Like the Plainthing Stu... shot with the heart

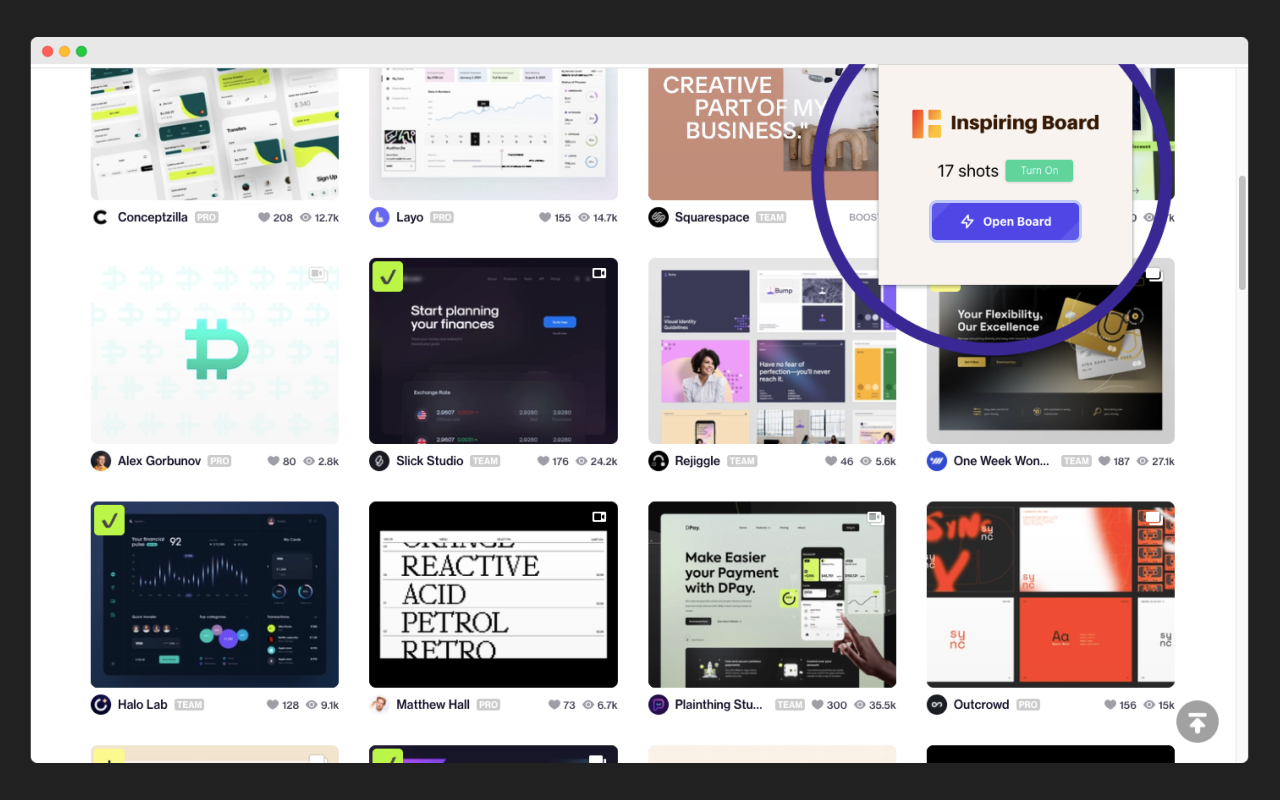[x=817, y=705]
